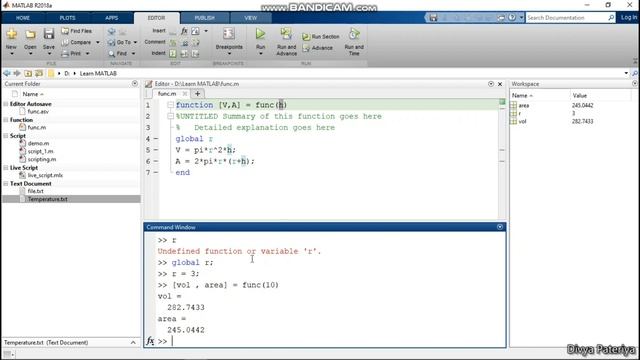Set breakpoint dash on line 7
Image resolution: width=640 pixels, height=360 pixels.
click(x=156, y=173)
